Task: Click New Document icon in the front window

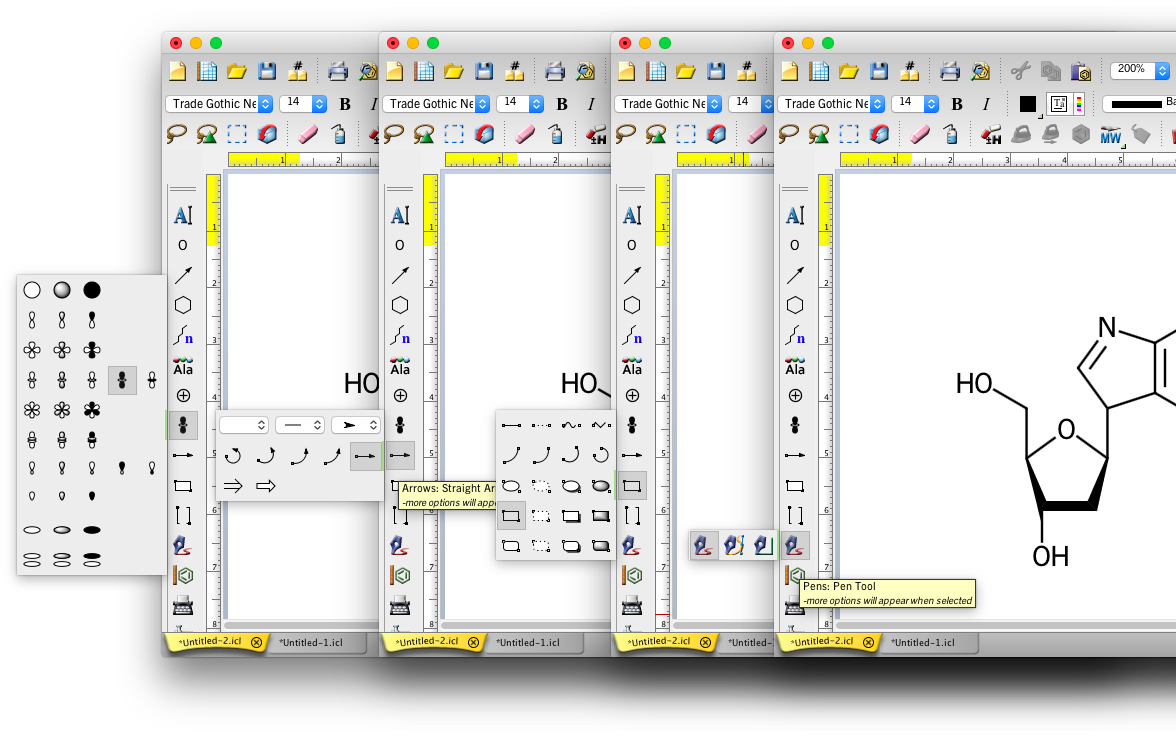Action: click(789, 71)
